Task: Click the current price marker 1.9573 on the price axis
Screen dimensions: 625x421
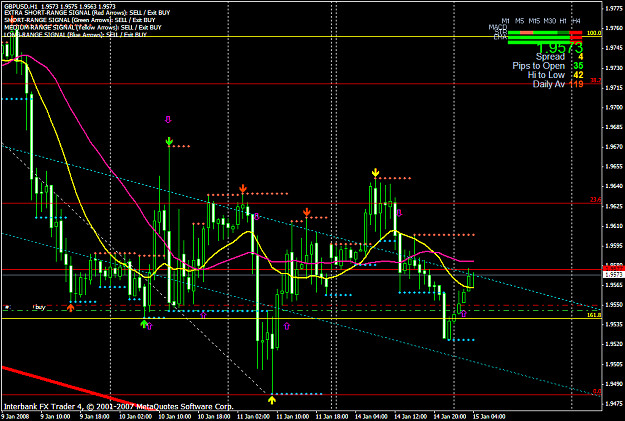Action: (614, 275)
